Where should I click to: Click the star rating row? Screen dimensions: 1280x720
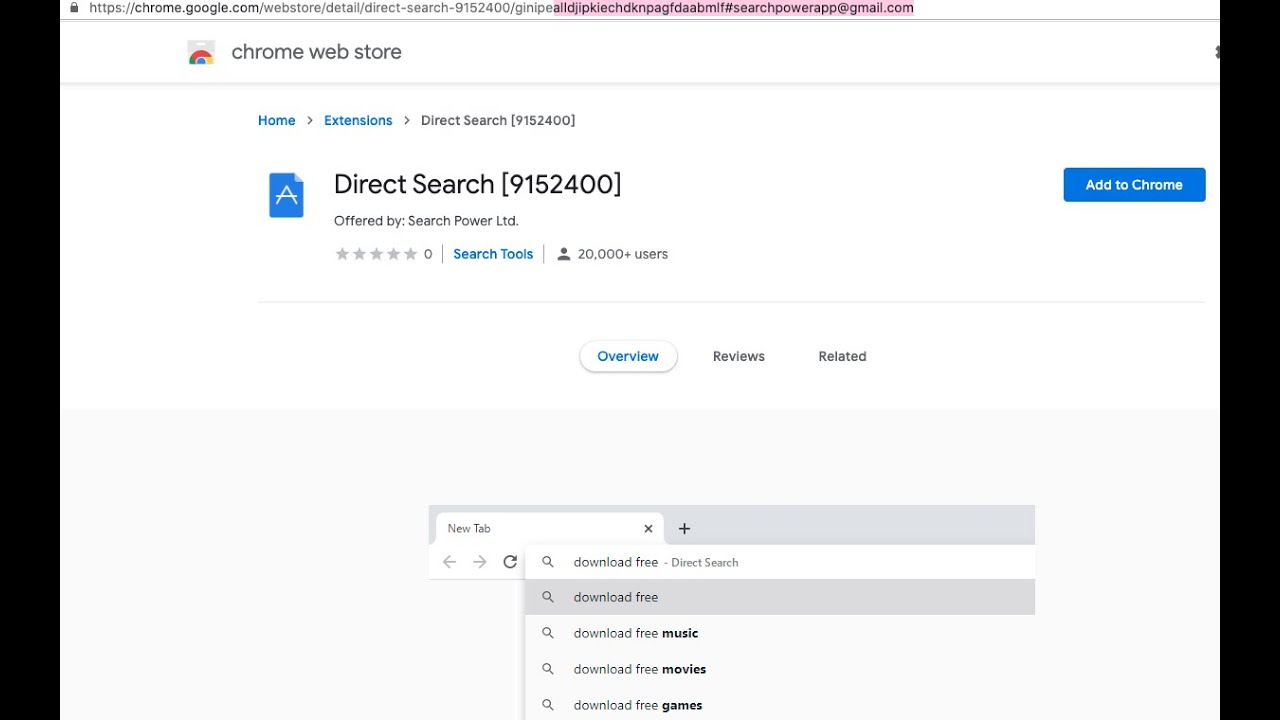pyautogui.click(x=376, y=254)
